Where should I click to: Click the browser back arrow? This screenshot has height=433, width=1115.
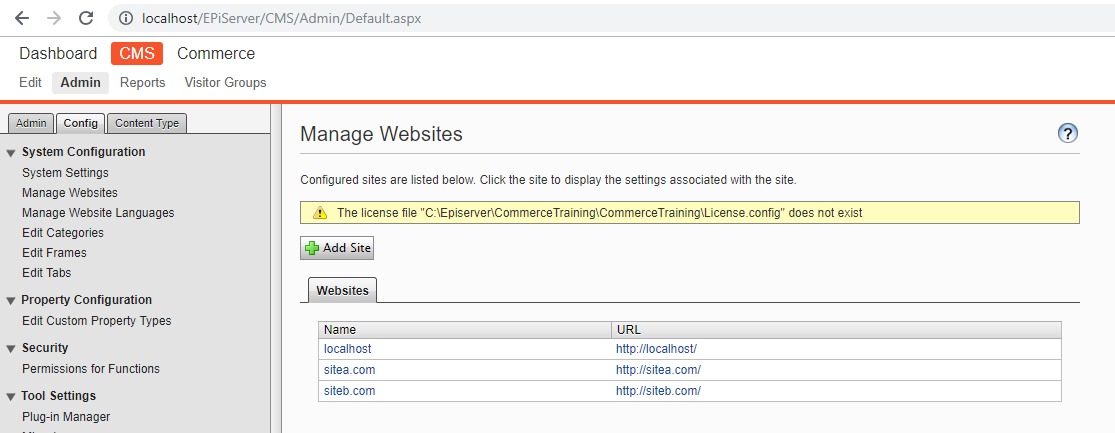pos(22,18)
